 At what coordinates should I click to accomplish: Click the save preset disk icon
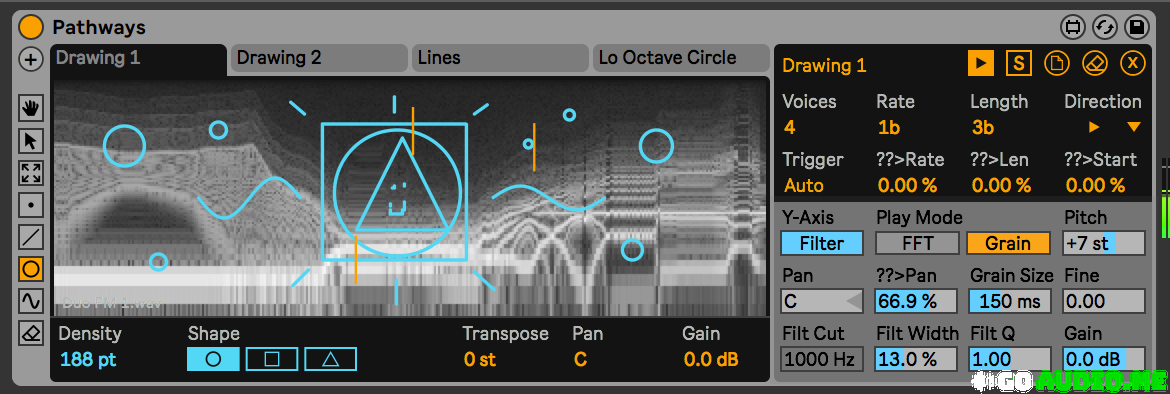(1137, 28)
